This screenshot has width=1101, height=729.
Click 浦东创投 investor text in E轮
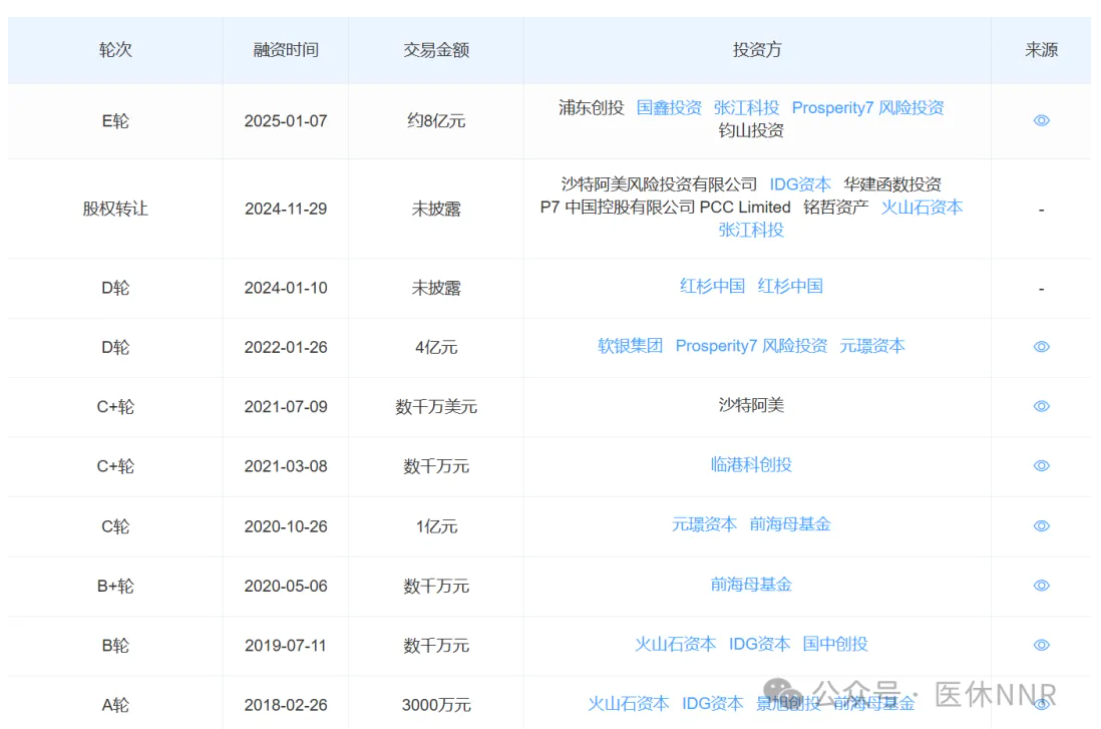591,107
